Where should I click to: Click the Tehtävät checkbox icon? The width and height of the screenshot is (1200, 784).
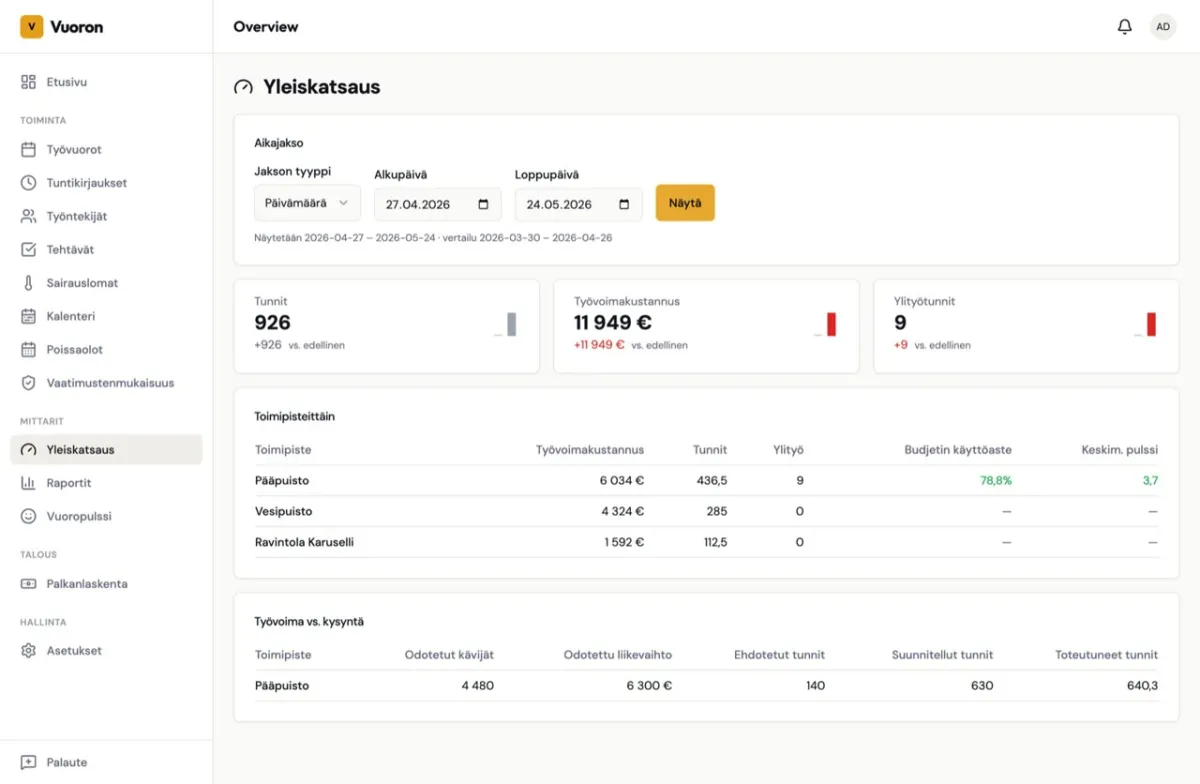click(28, 250)
